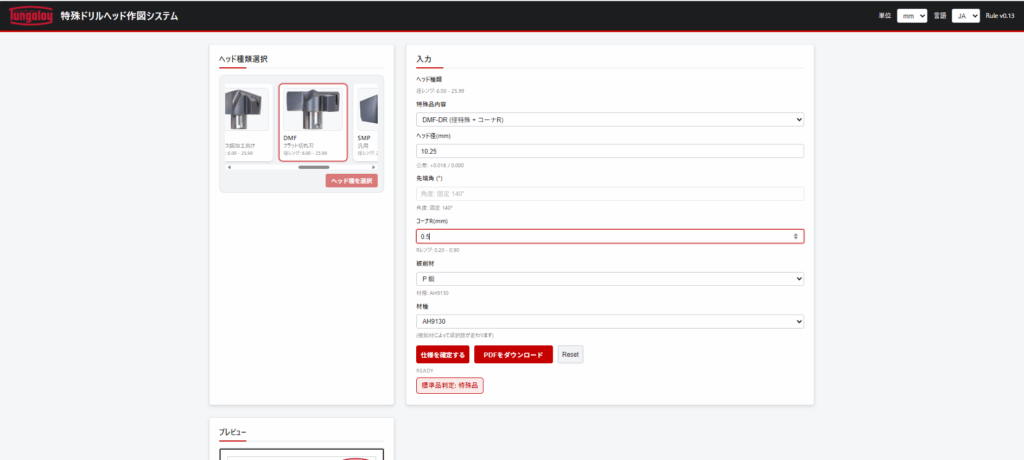This screenshot has width=1024, height=460.
Task: Click the ヘッド種を選択 button
Action: click(351, 181)
